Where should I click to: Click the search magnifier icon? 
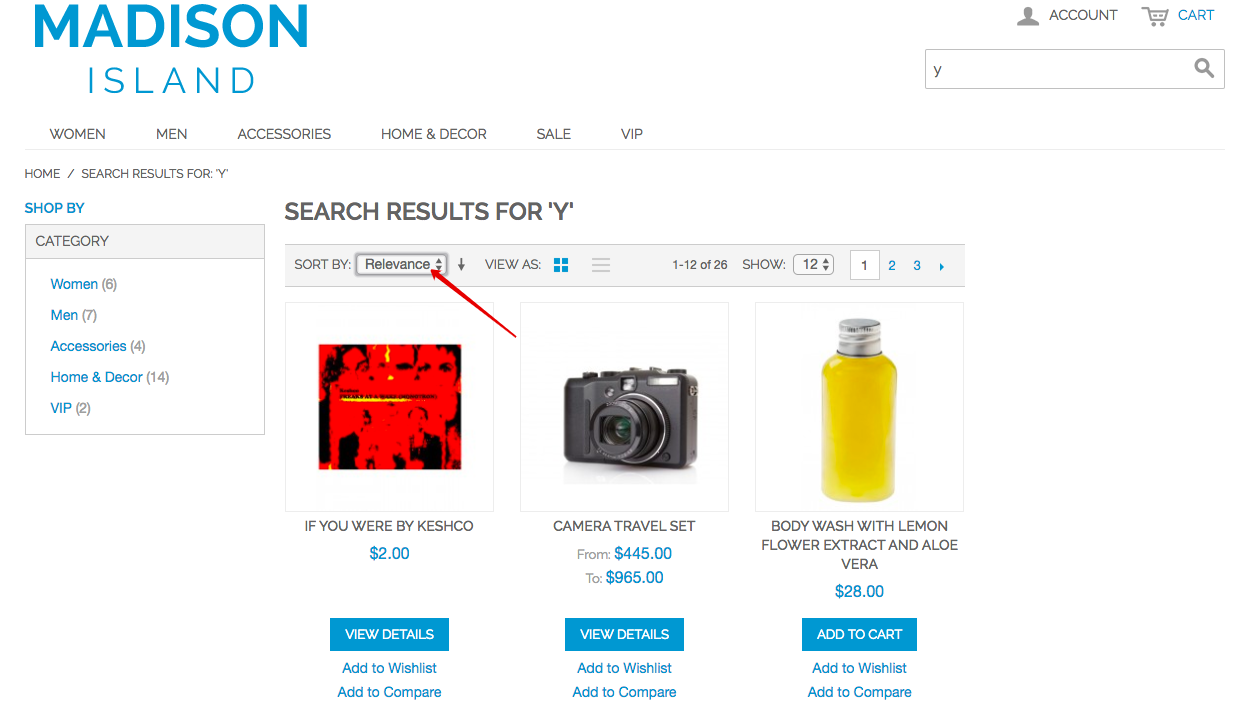pos(1204,68)
